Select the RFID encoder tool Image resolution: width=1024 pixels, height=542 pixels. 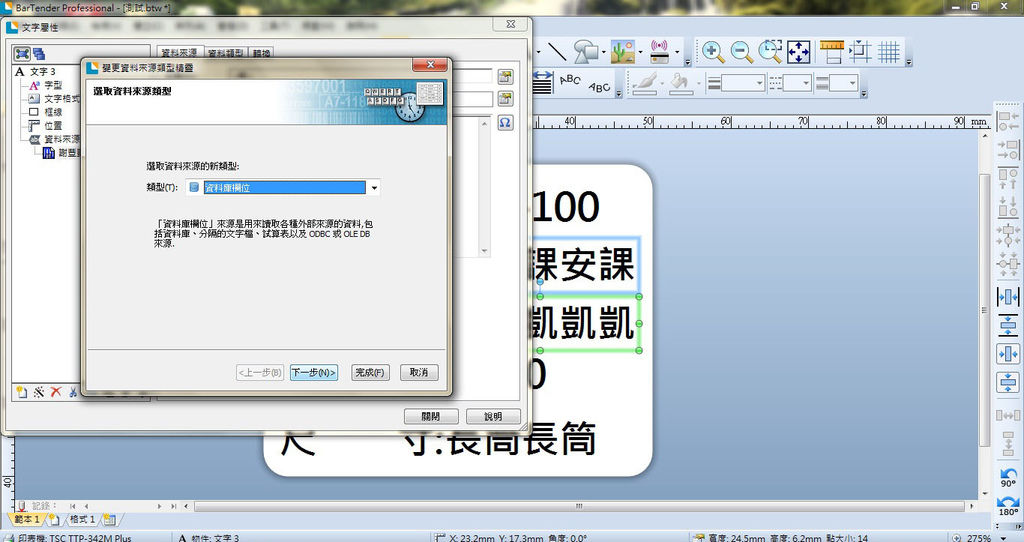(660, 52)
